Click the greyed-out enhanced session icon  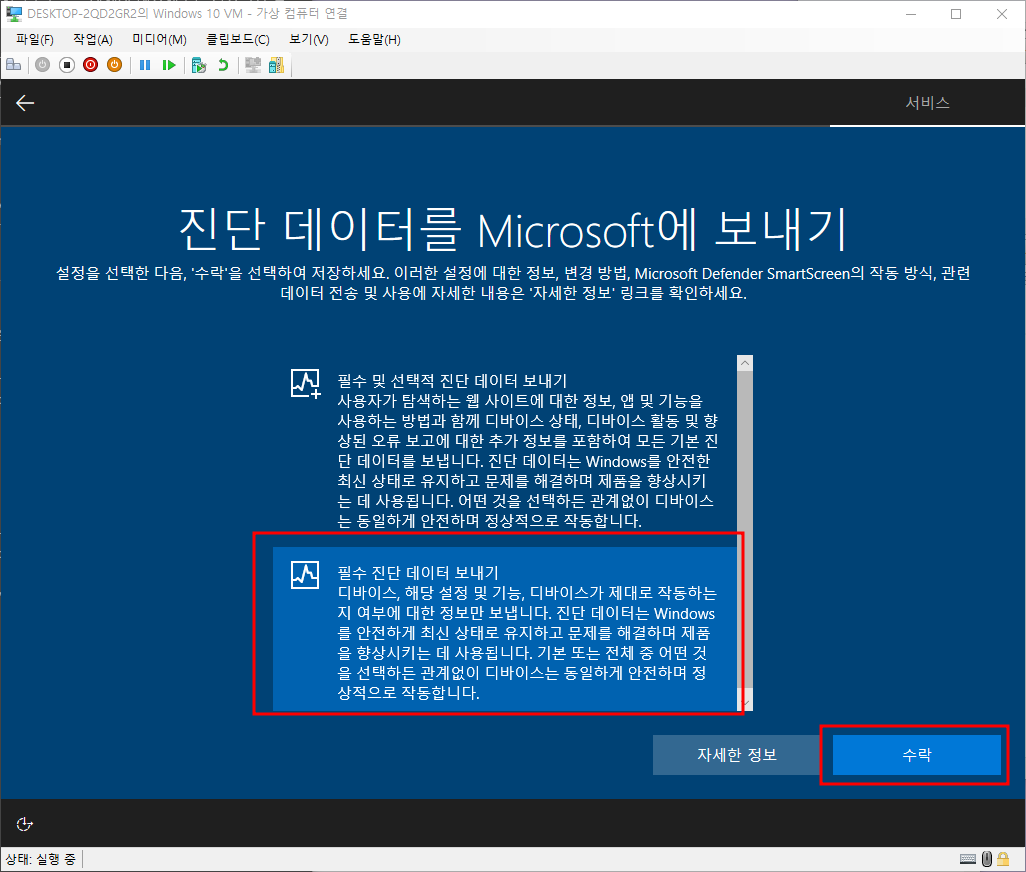(x=253, y=65)
